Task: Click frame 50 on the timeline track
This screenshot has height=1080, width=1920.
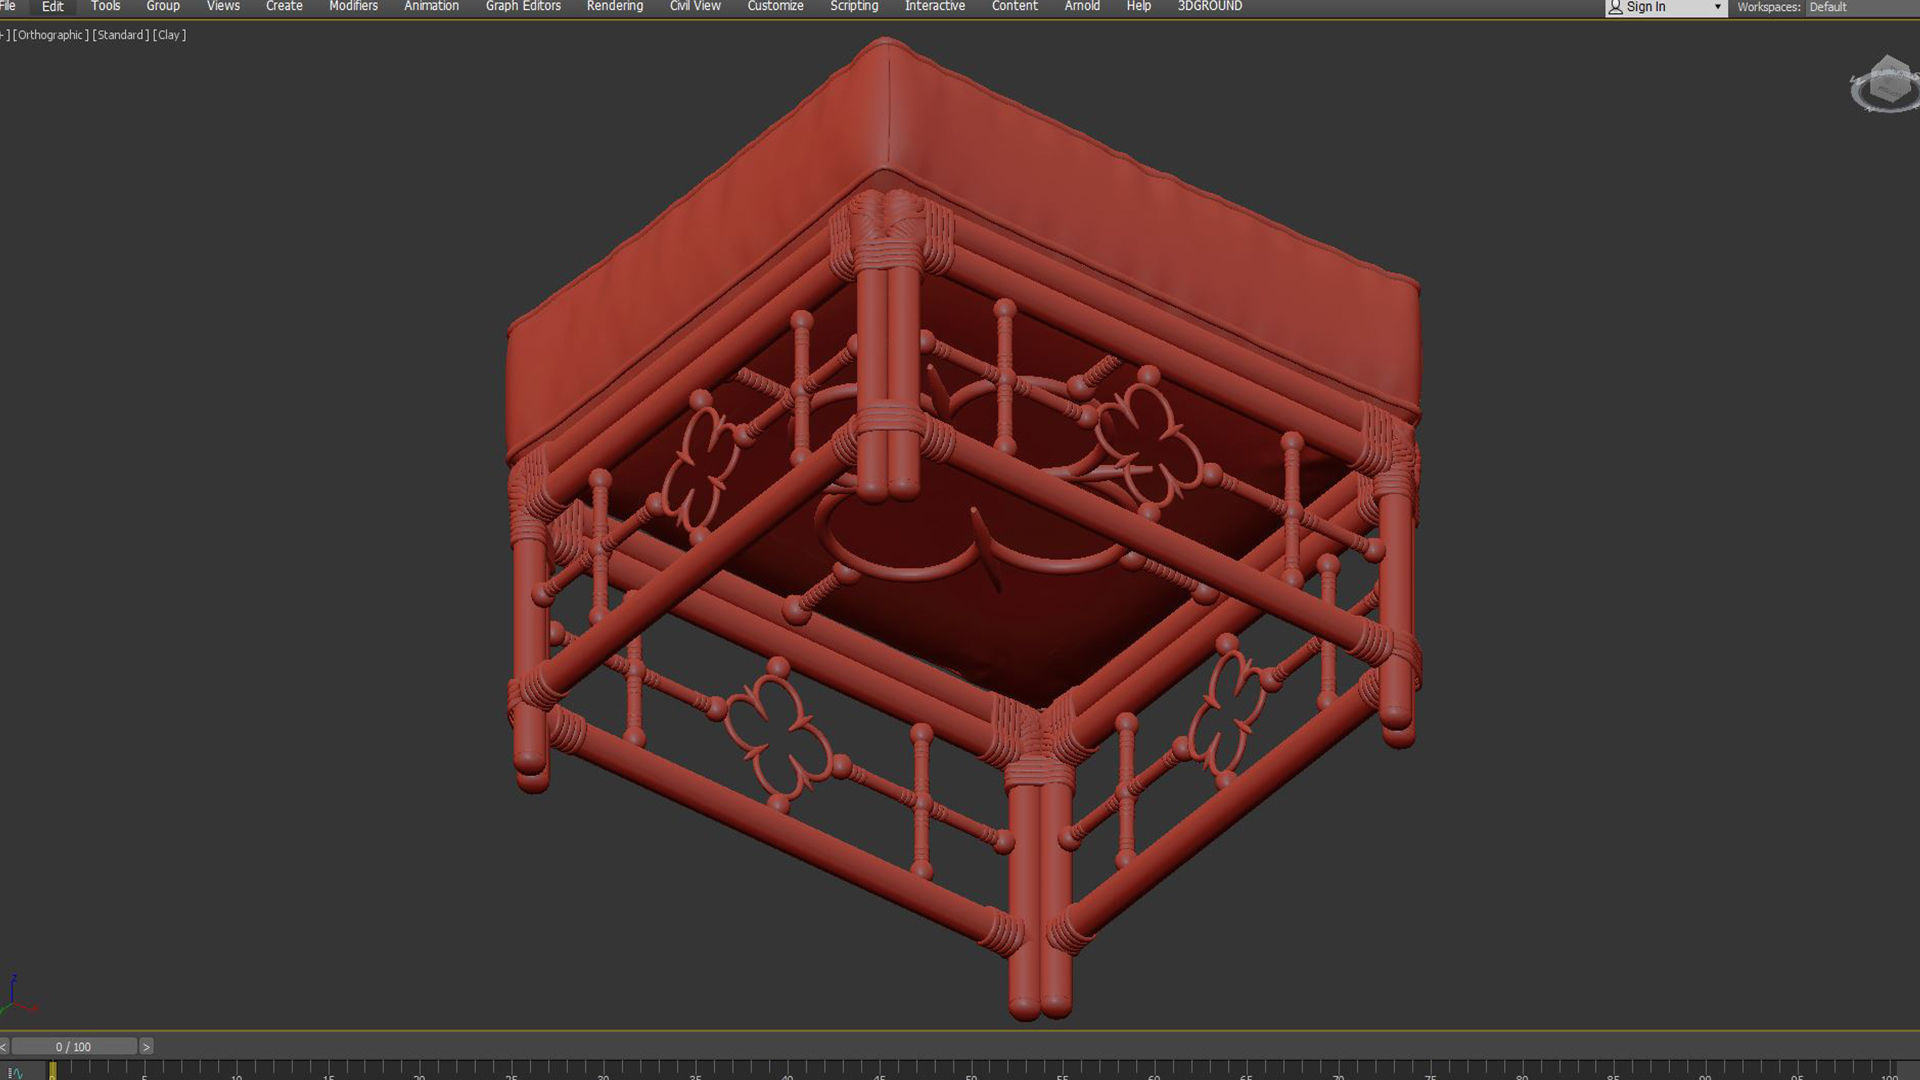Action: 971,1070
